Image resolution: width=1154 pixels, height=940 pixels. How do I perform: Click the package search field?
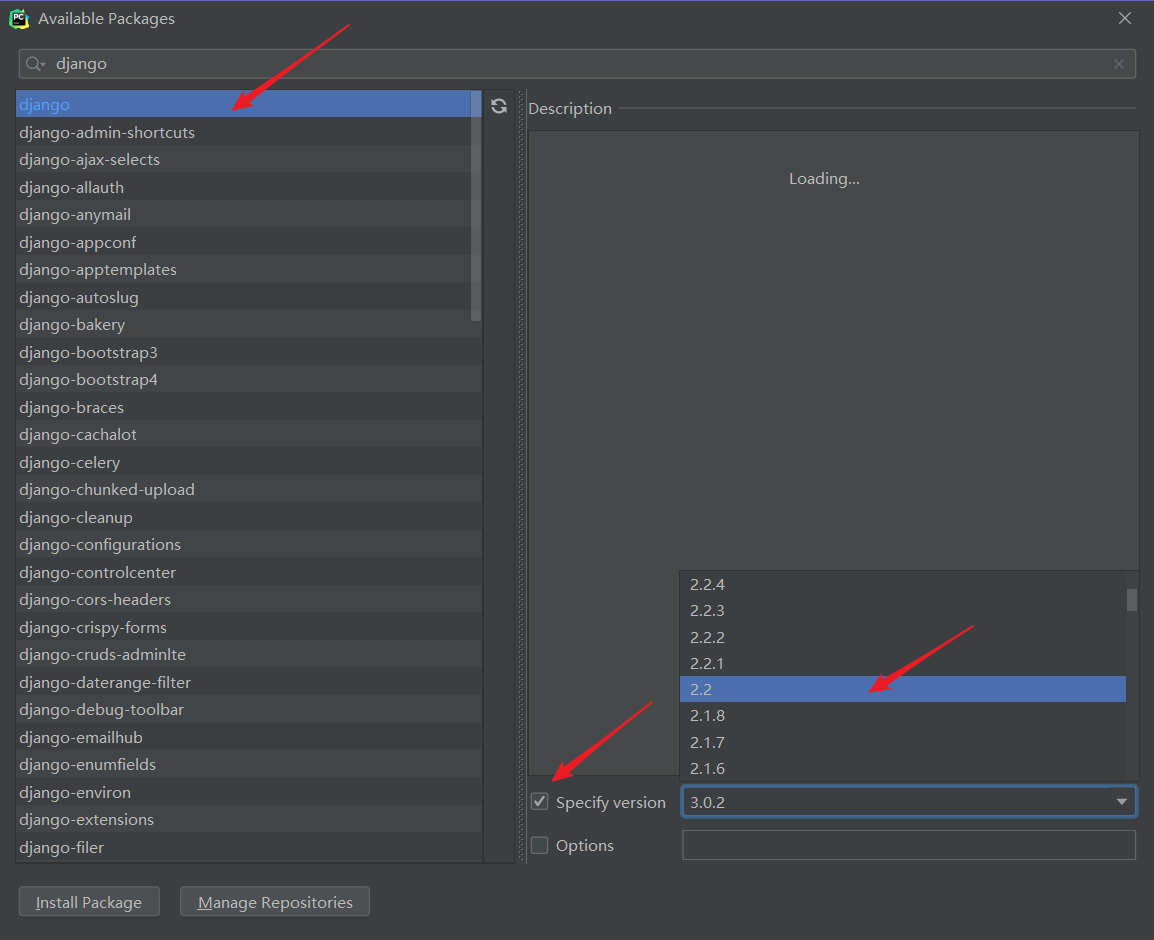pos(577,64)
